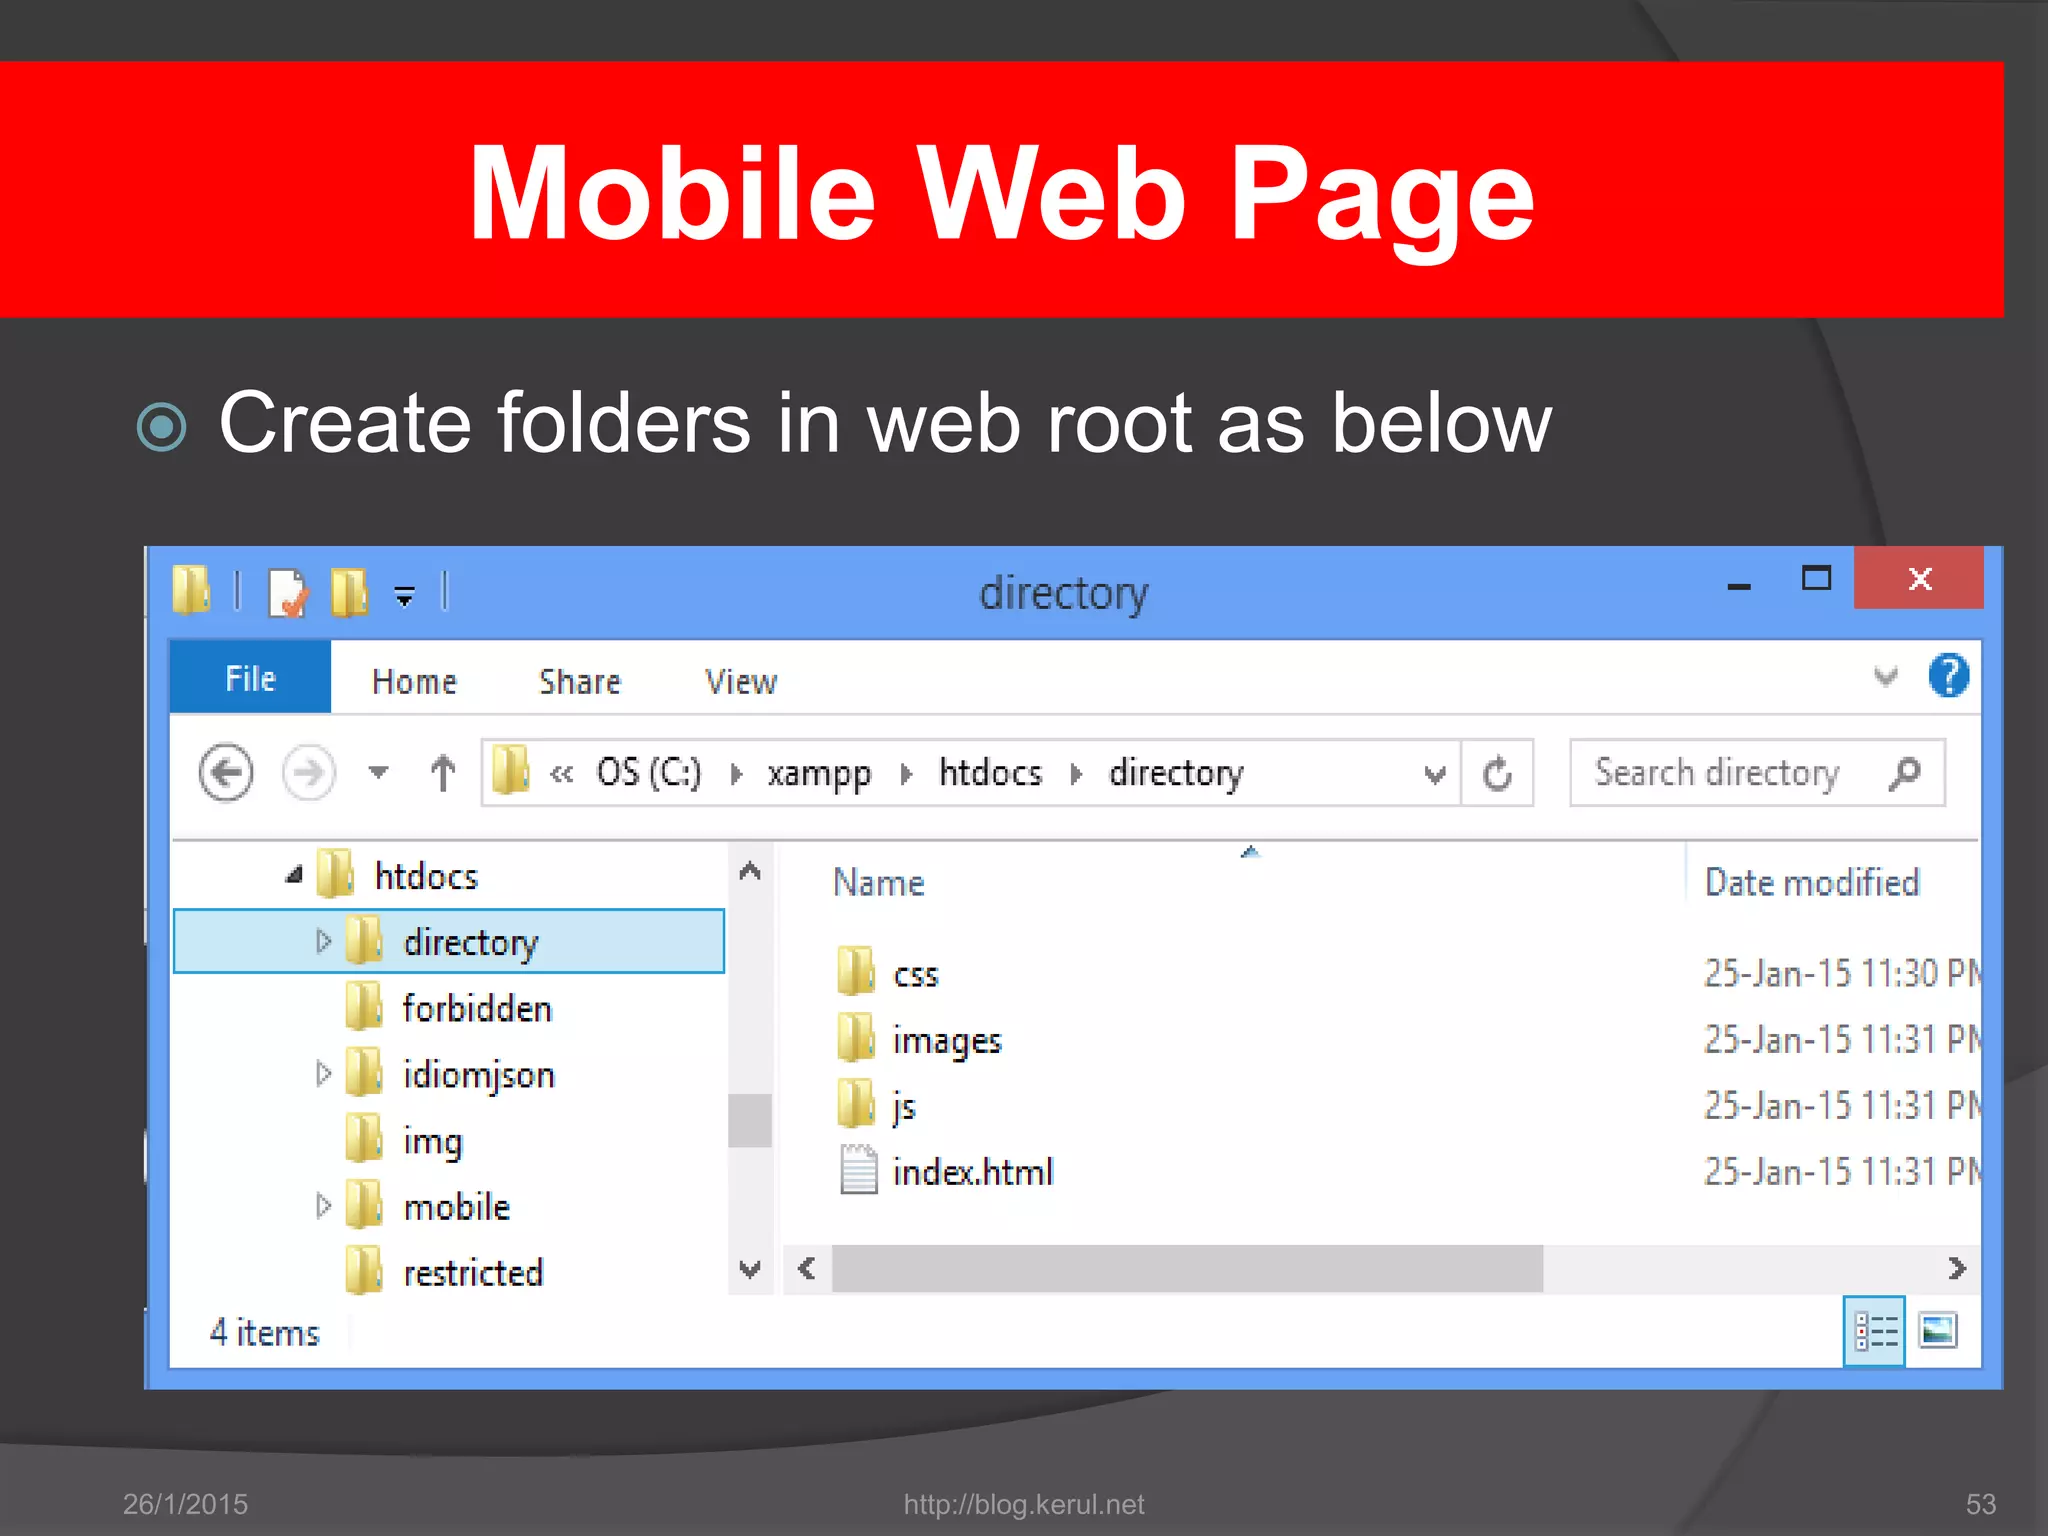
Task: Click the New folder quick access icon
Action: coord(349,592)
